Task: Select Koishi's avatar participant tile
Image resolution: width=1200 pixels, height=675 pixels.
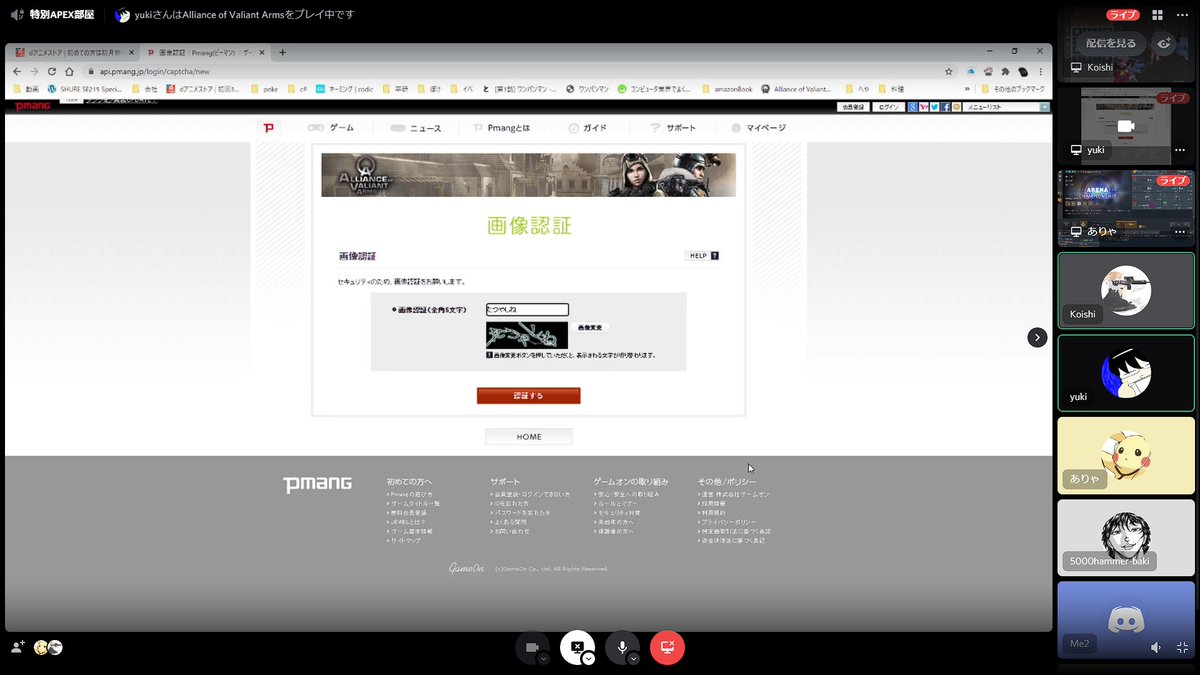Action: tap(1126, 290)
